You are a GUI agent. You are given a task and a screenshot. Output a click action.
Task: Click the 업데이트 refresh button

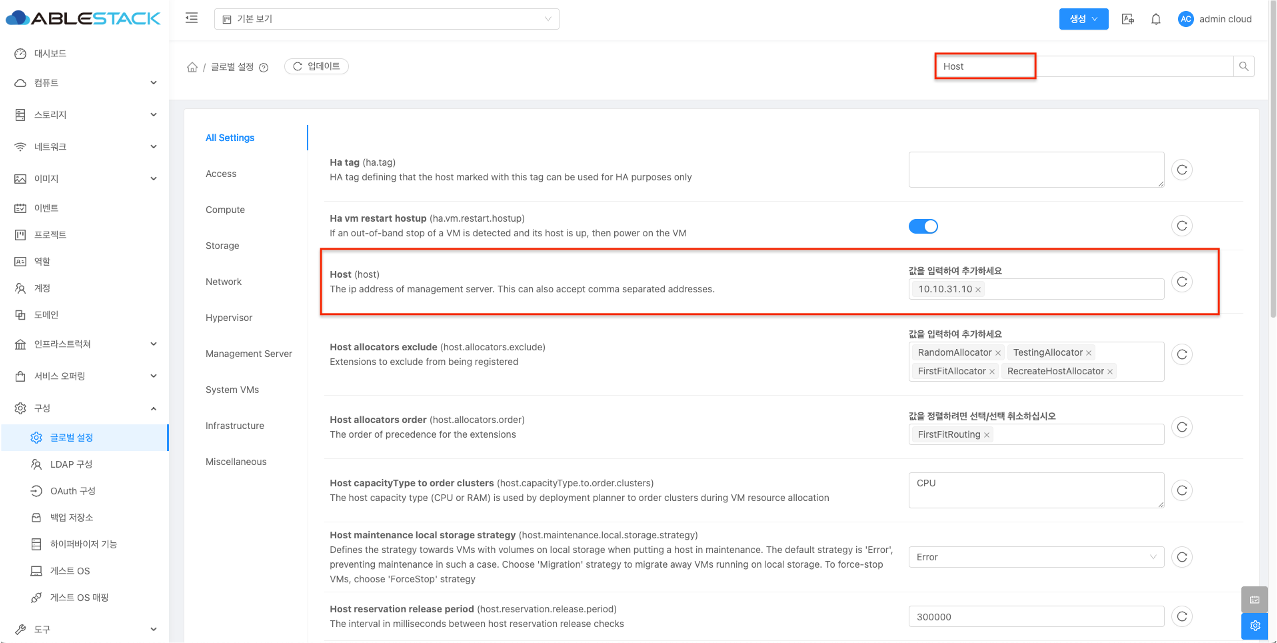pyautogui.click(x=317, y=66)
